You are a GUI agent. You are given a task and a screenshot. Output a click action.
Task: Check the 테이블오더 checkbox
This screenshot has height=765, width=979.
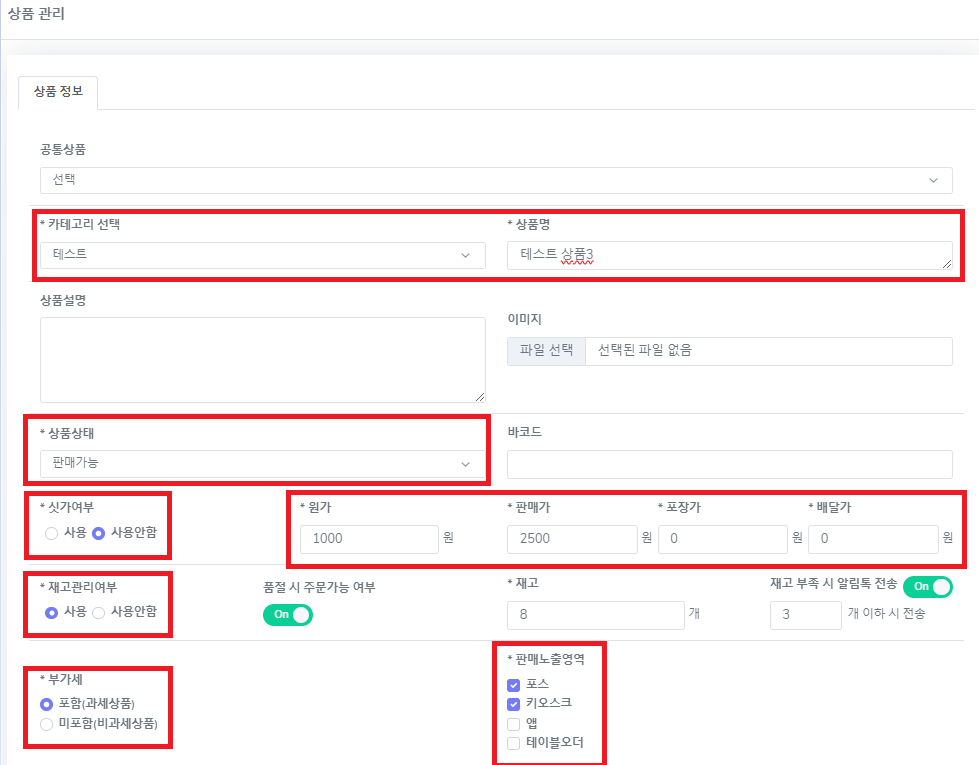(514, 743)
